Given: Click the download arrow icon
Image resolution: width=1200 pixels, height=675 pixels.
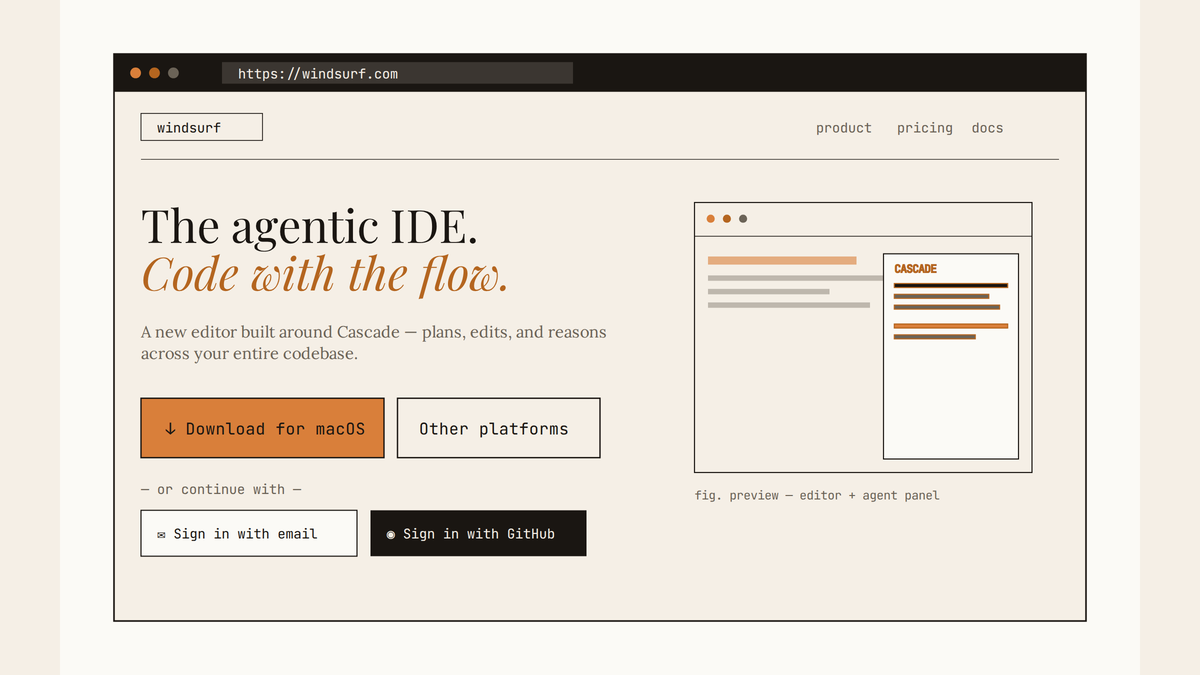Looking at the screenshot, I should click(170, 429).
